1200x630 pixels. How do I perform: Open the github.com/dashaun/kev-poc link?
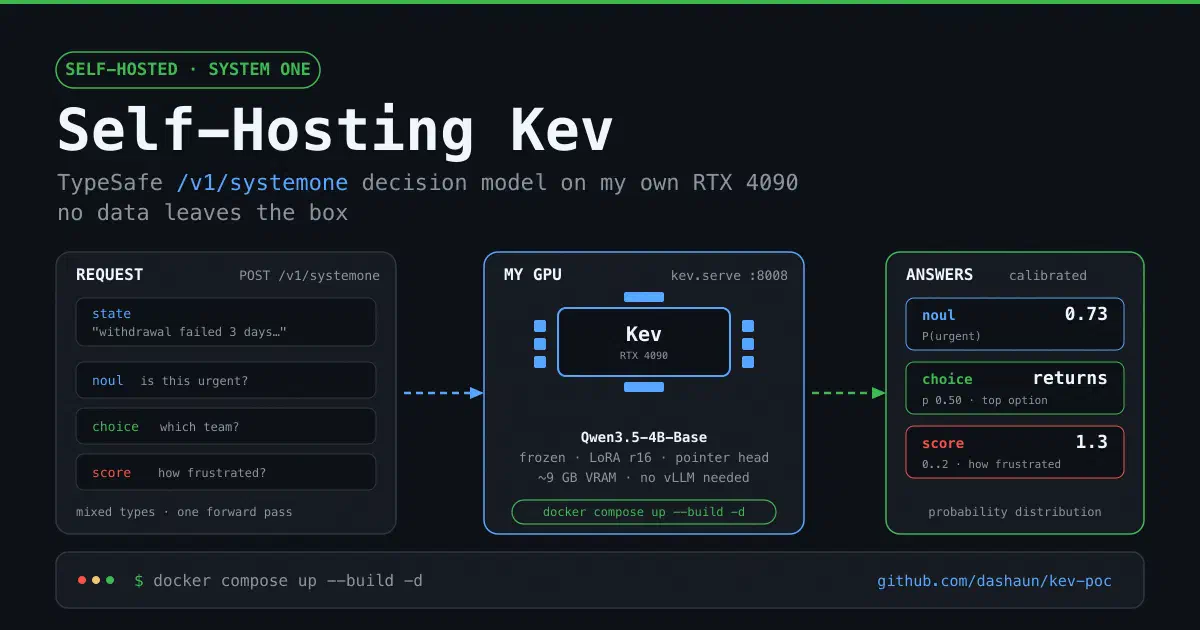coord(994,580)
